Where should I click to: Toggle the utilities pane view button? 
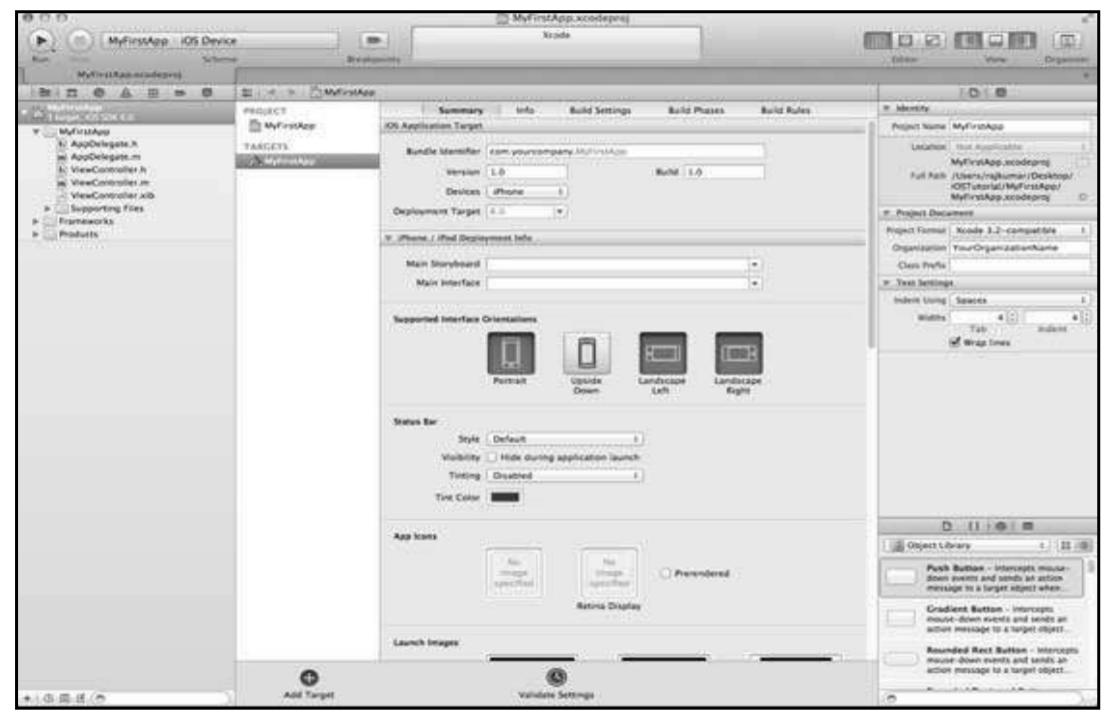[1022, 40]
